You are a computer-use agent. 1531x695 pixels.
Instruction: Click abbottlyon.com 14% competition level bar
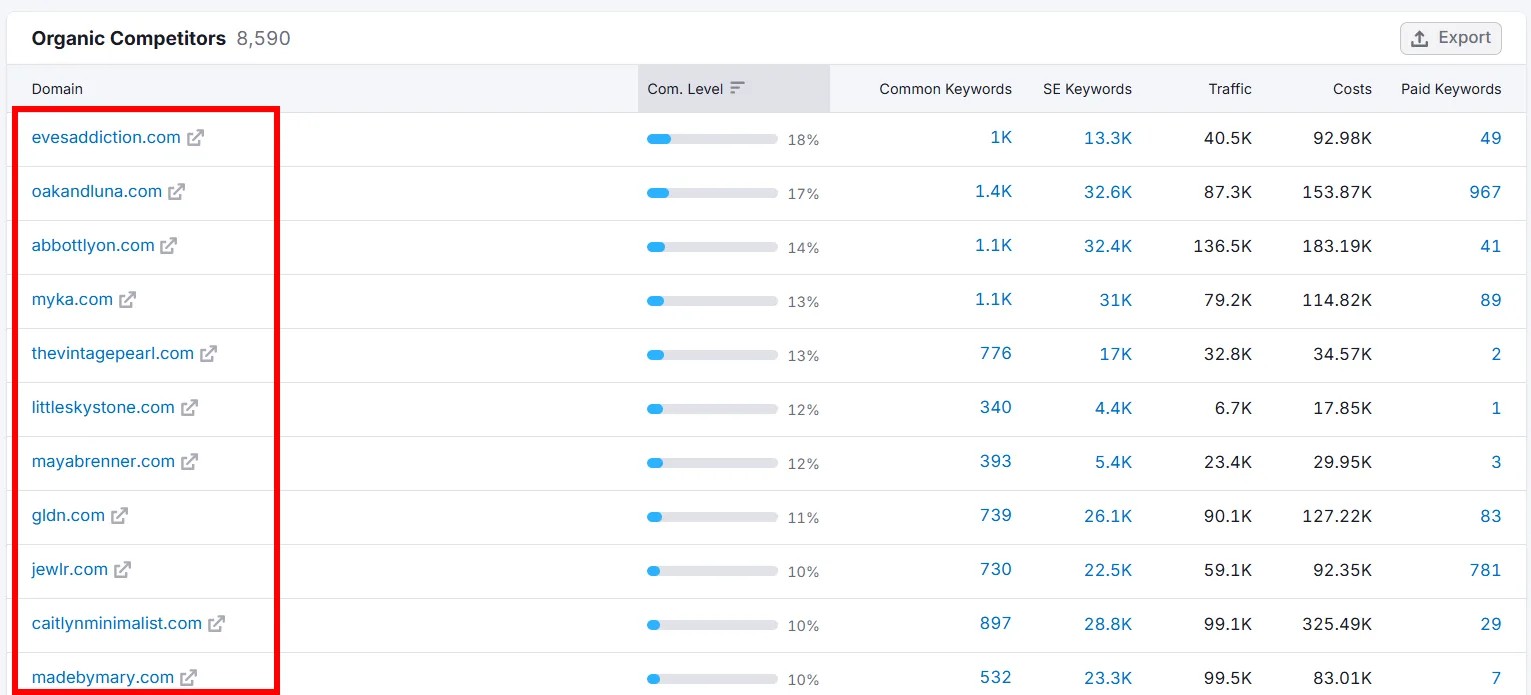point(712,247)
